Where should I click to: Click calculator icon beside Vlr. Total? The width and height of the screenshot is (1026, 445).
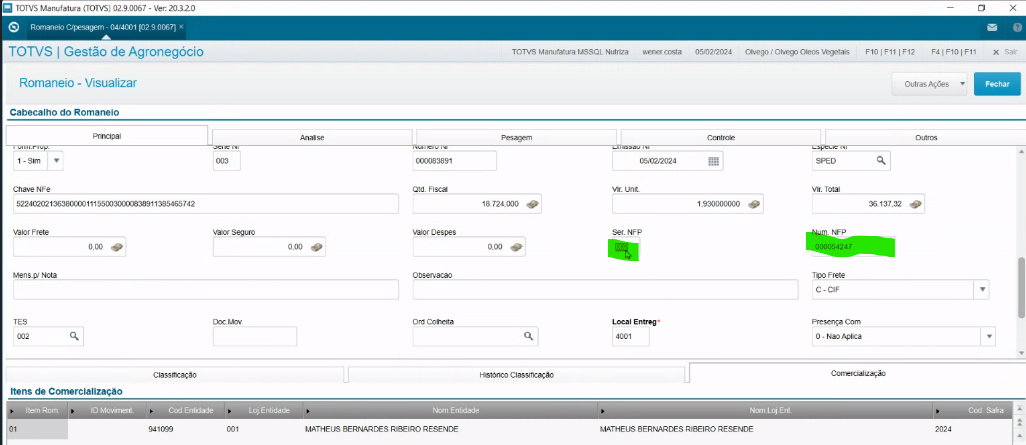coord(916,204)
